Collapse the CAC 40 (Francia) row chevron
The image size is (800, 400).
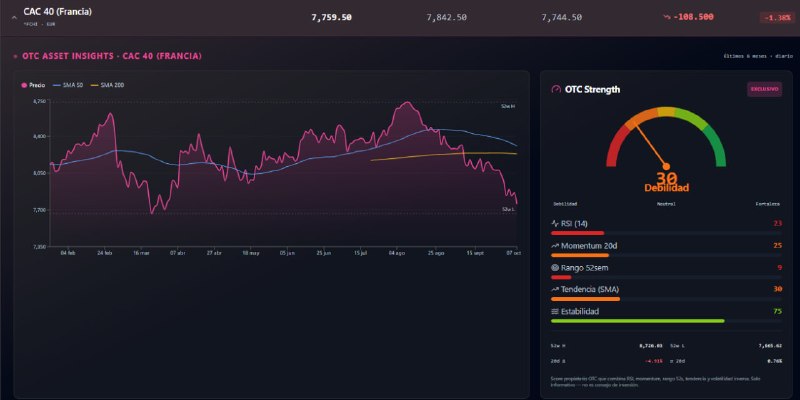click(14, 17)
